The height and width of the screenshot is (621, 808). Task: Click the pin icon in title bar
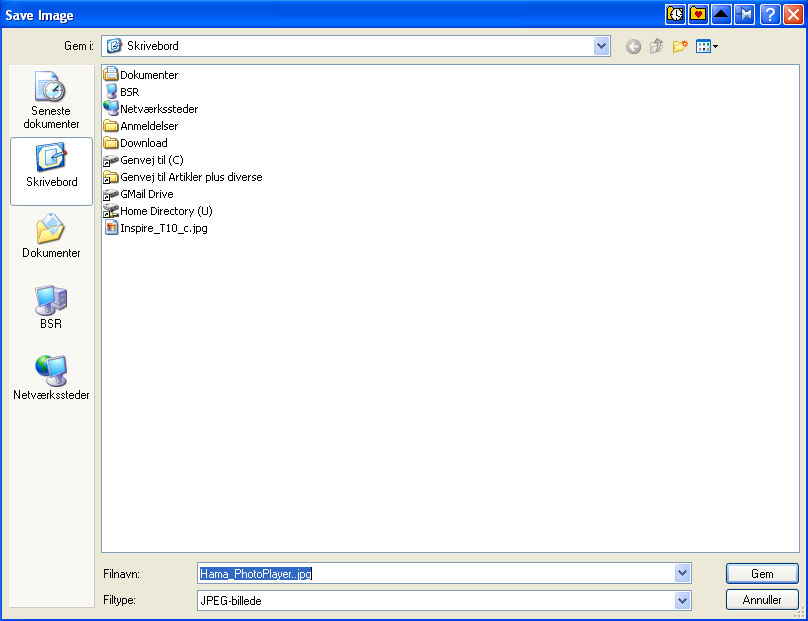tap(745, 14)
